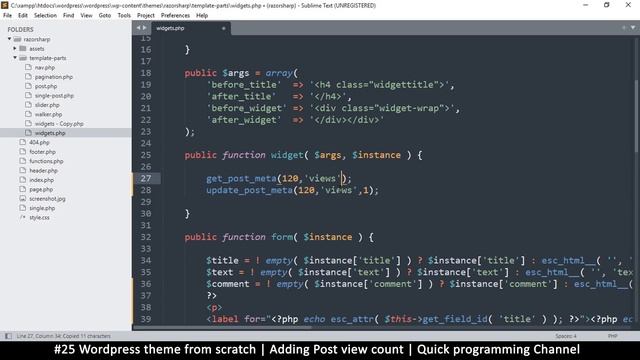
Task: Open the Preferences menu
Action: click(176, 16)
